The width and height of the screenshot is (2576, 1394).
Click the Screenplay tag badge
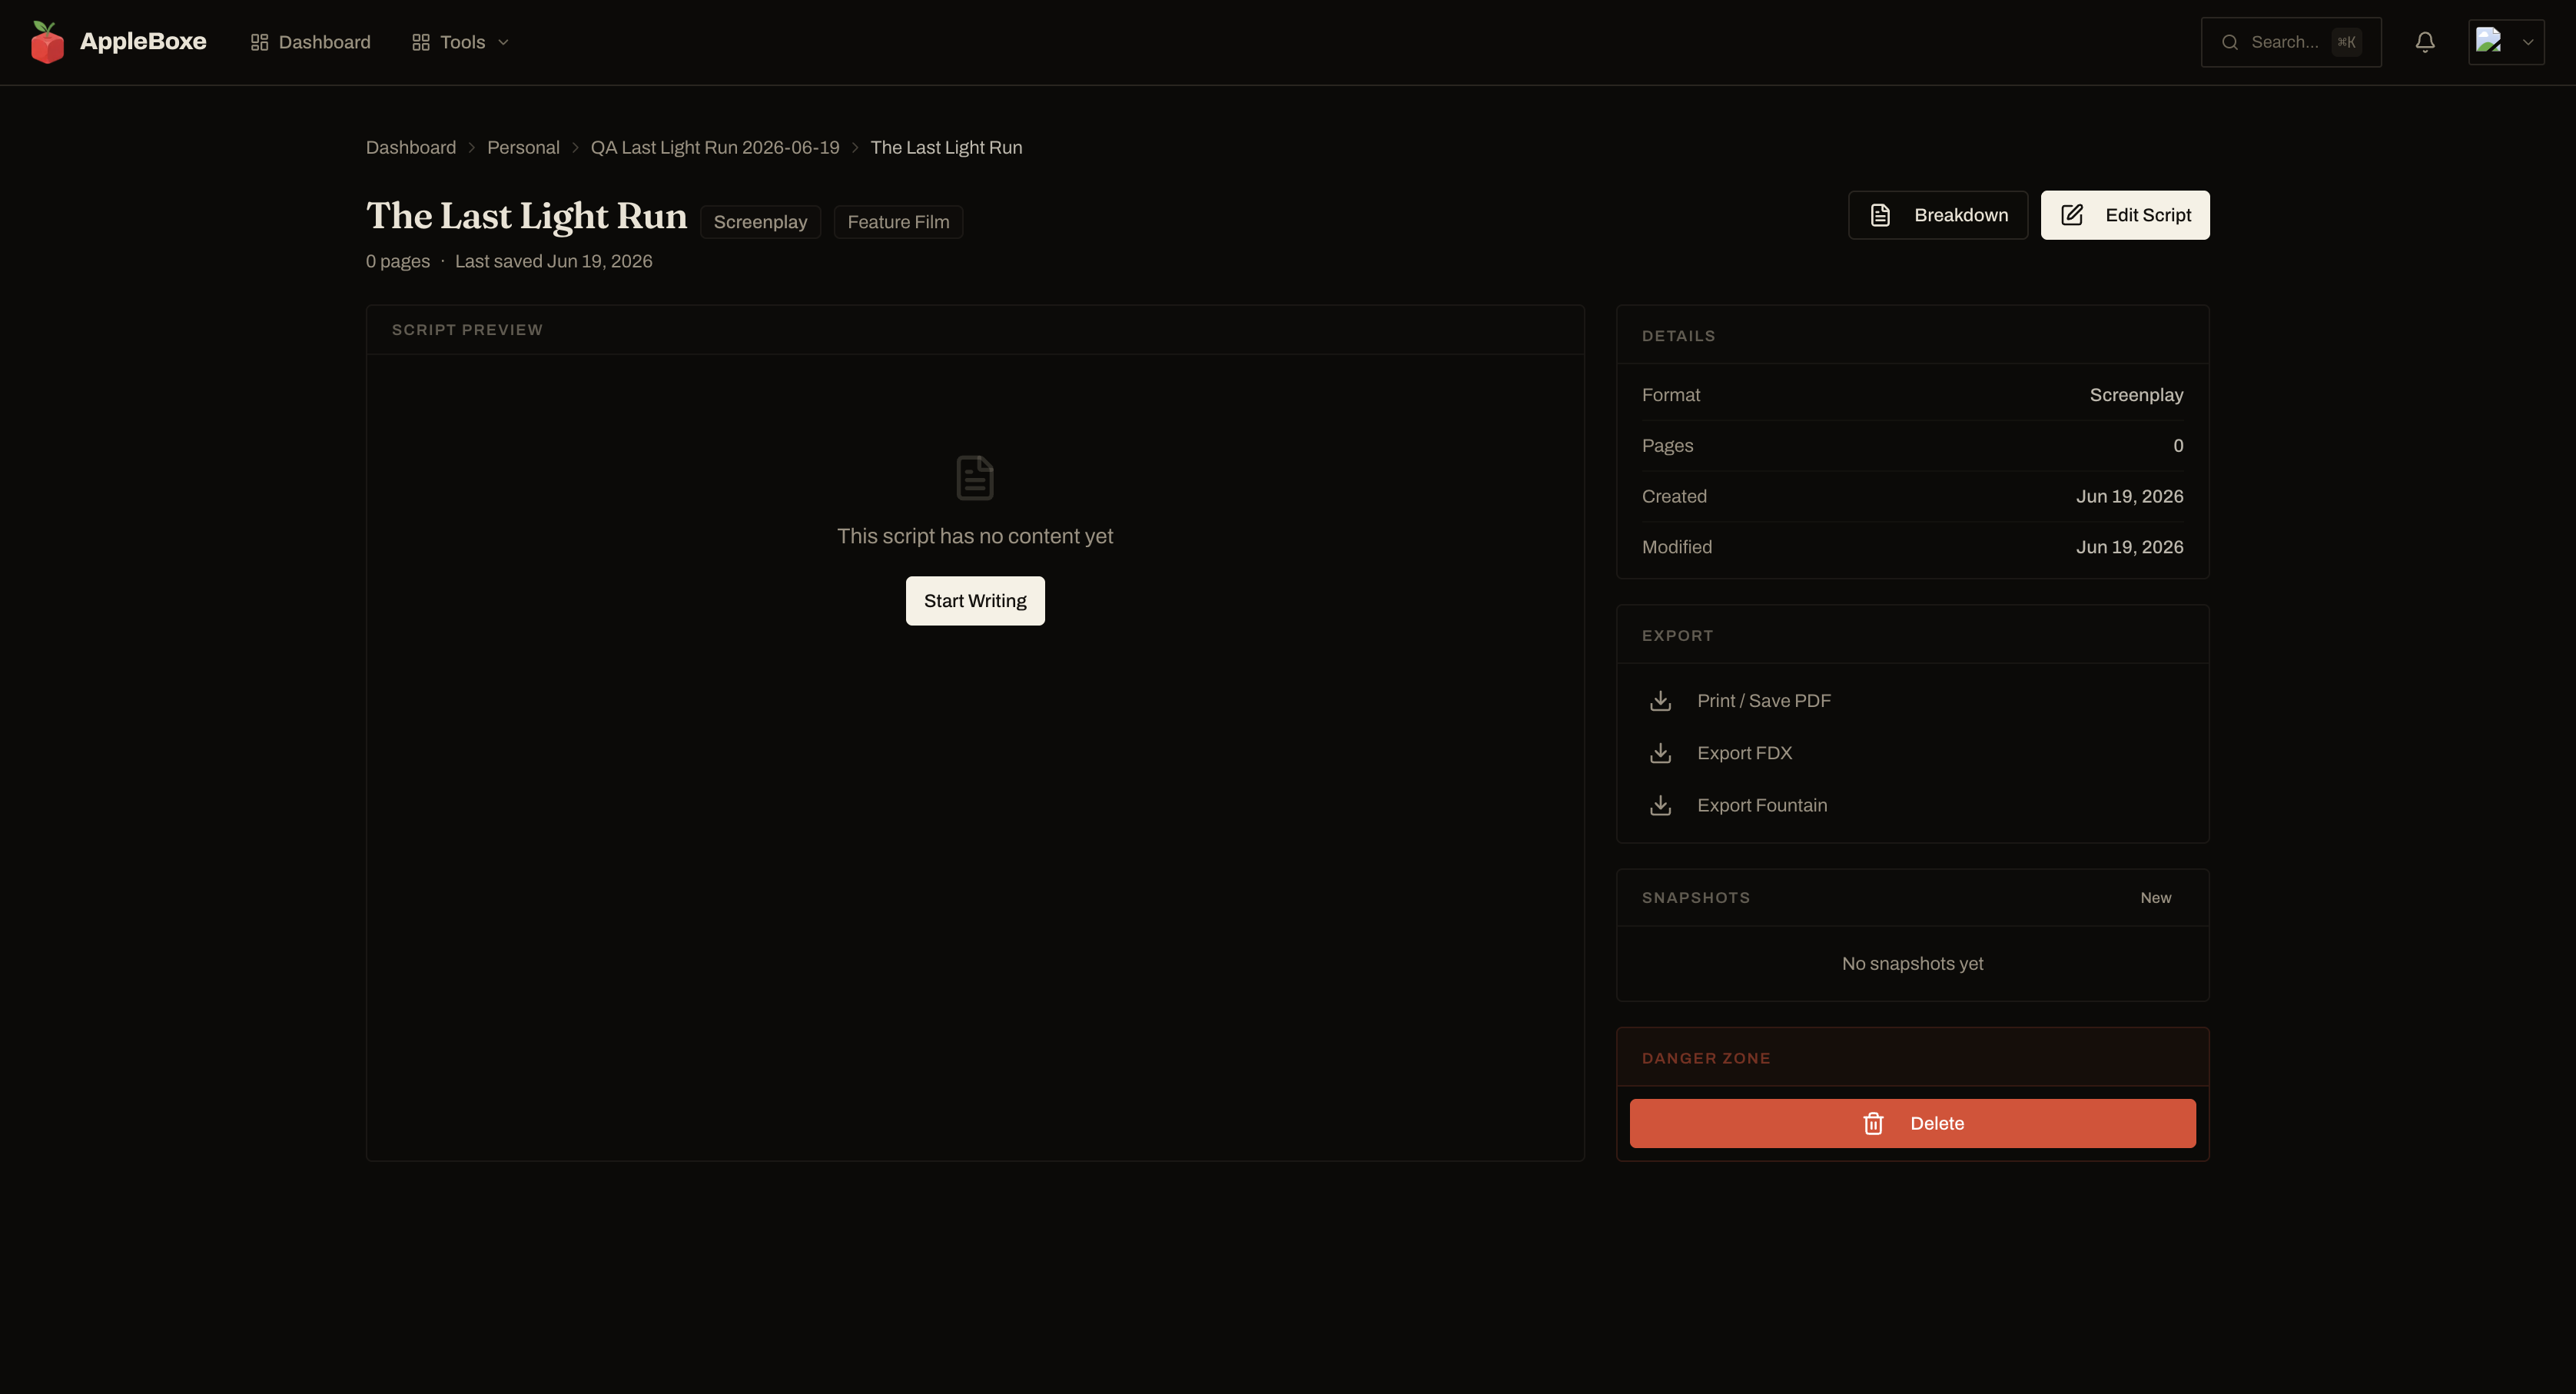coord(760,222)
